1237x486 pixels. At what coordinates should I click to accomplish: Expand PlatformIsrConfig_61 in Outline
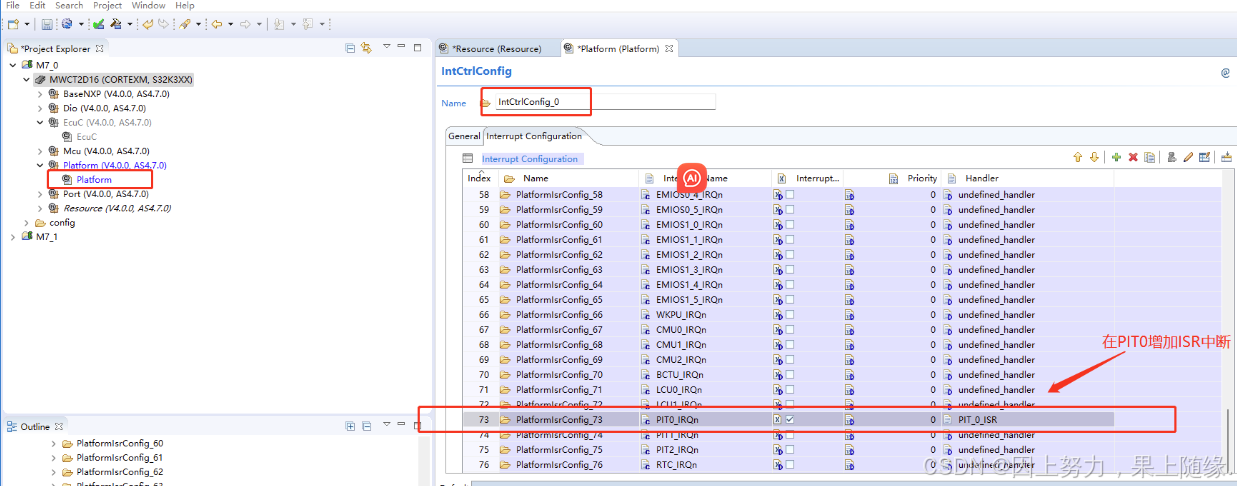click(54, 458)
